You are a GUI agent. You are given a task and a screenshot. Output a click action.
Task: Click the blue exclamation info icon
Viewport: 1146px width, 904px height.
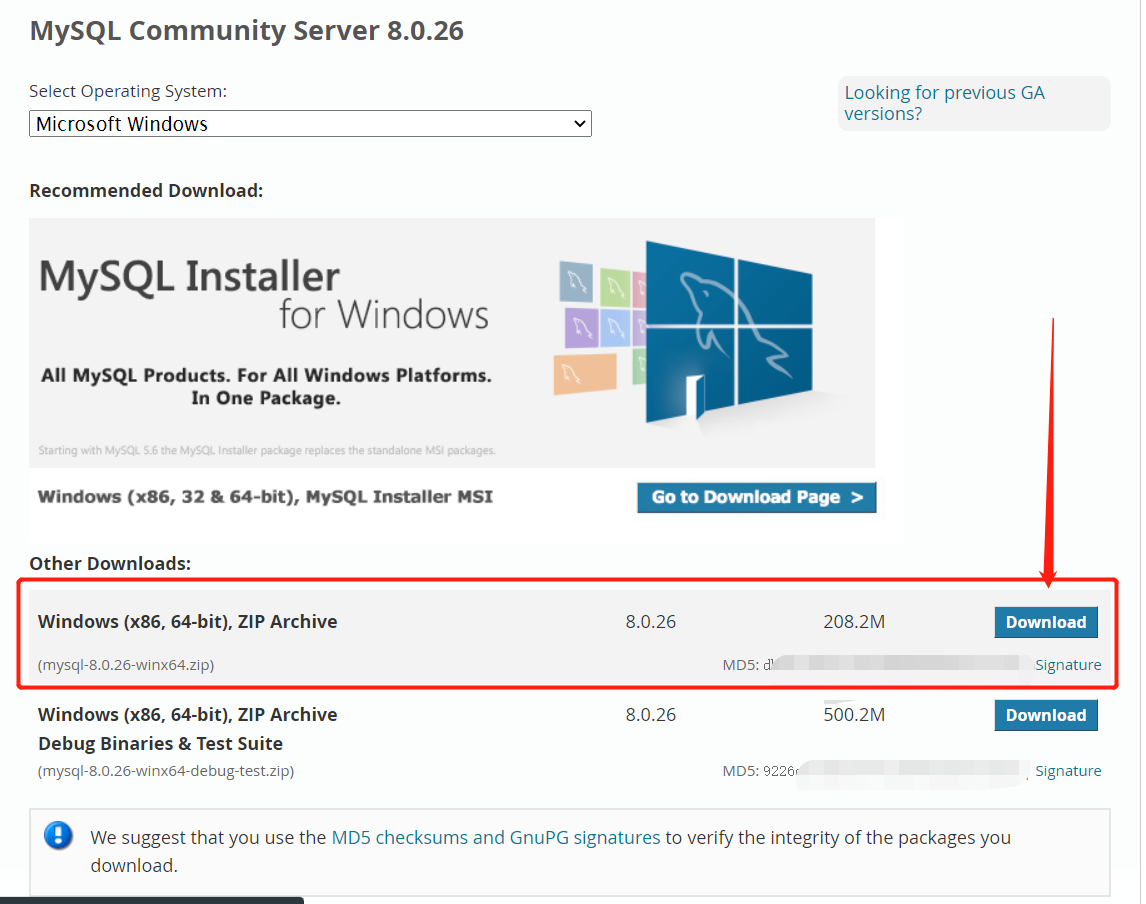point(58,835)
